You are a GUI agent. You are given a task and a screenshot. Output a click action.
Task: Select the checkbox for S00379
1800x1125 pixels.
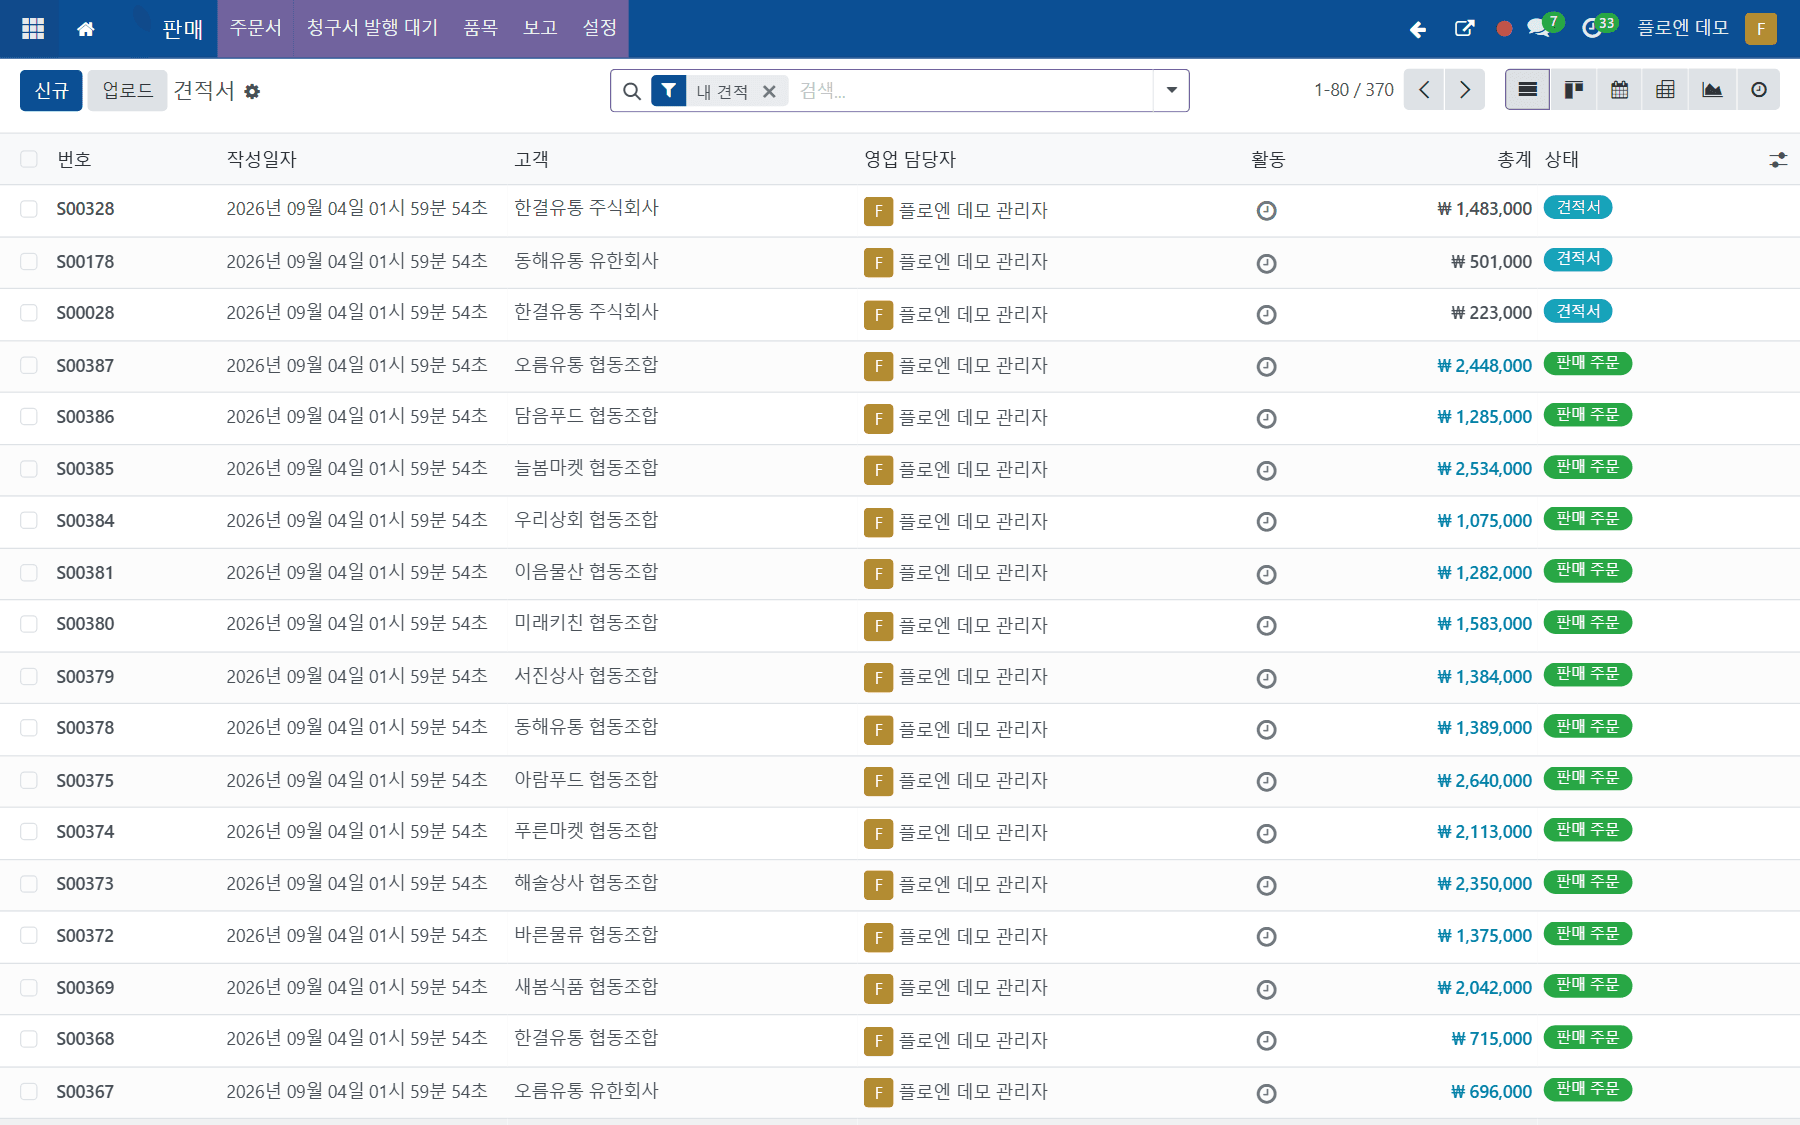click(29, 676)
